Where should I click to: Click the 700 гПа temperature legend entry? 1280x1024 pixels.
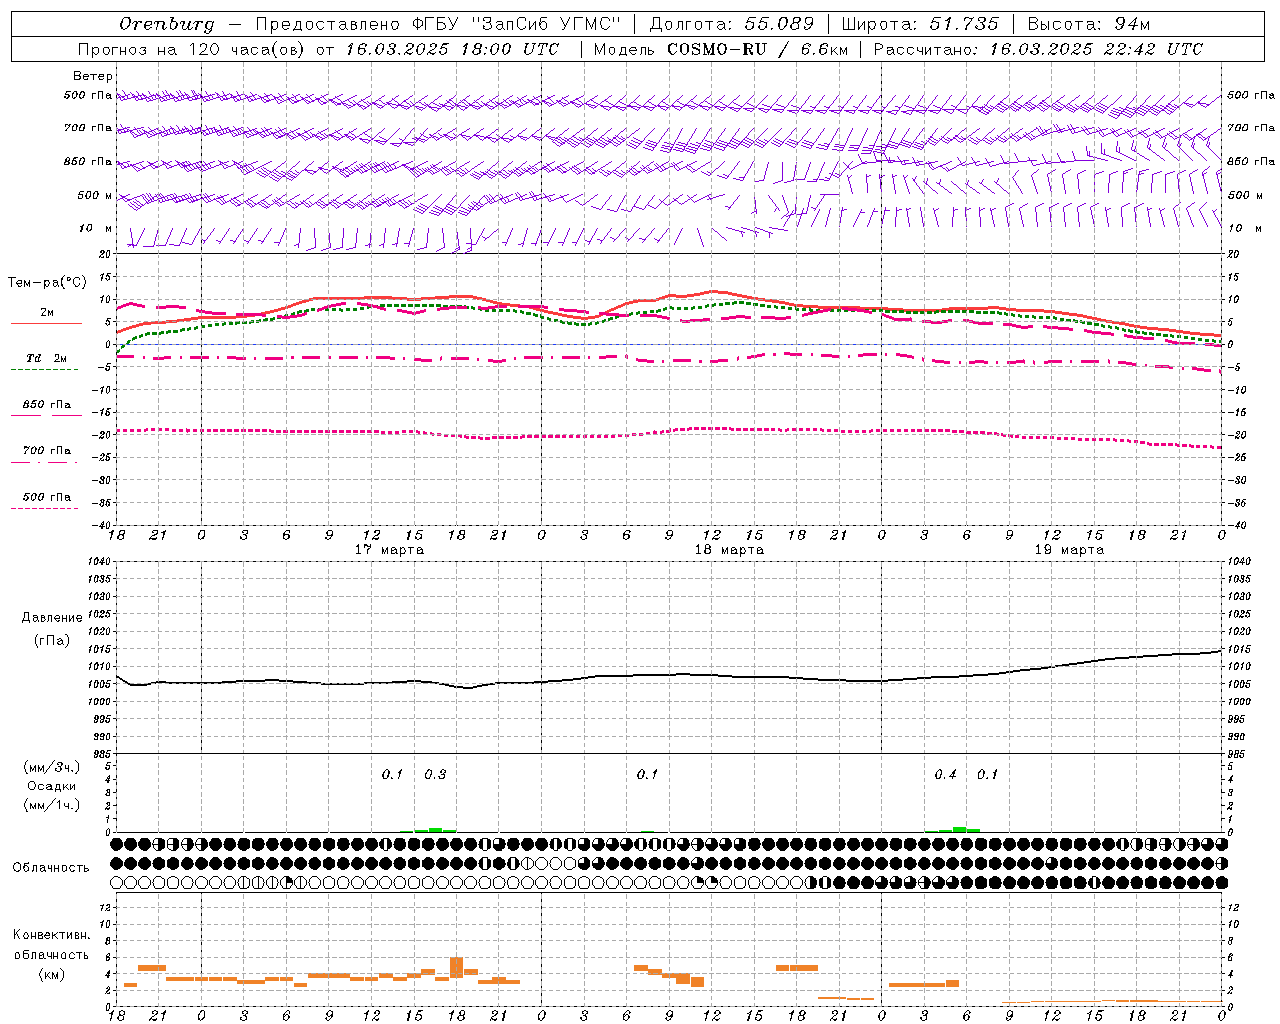coord(47,451)
